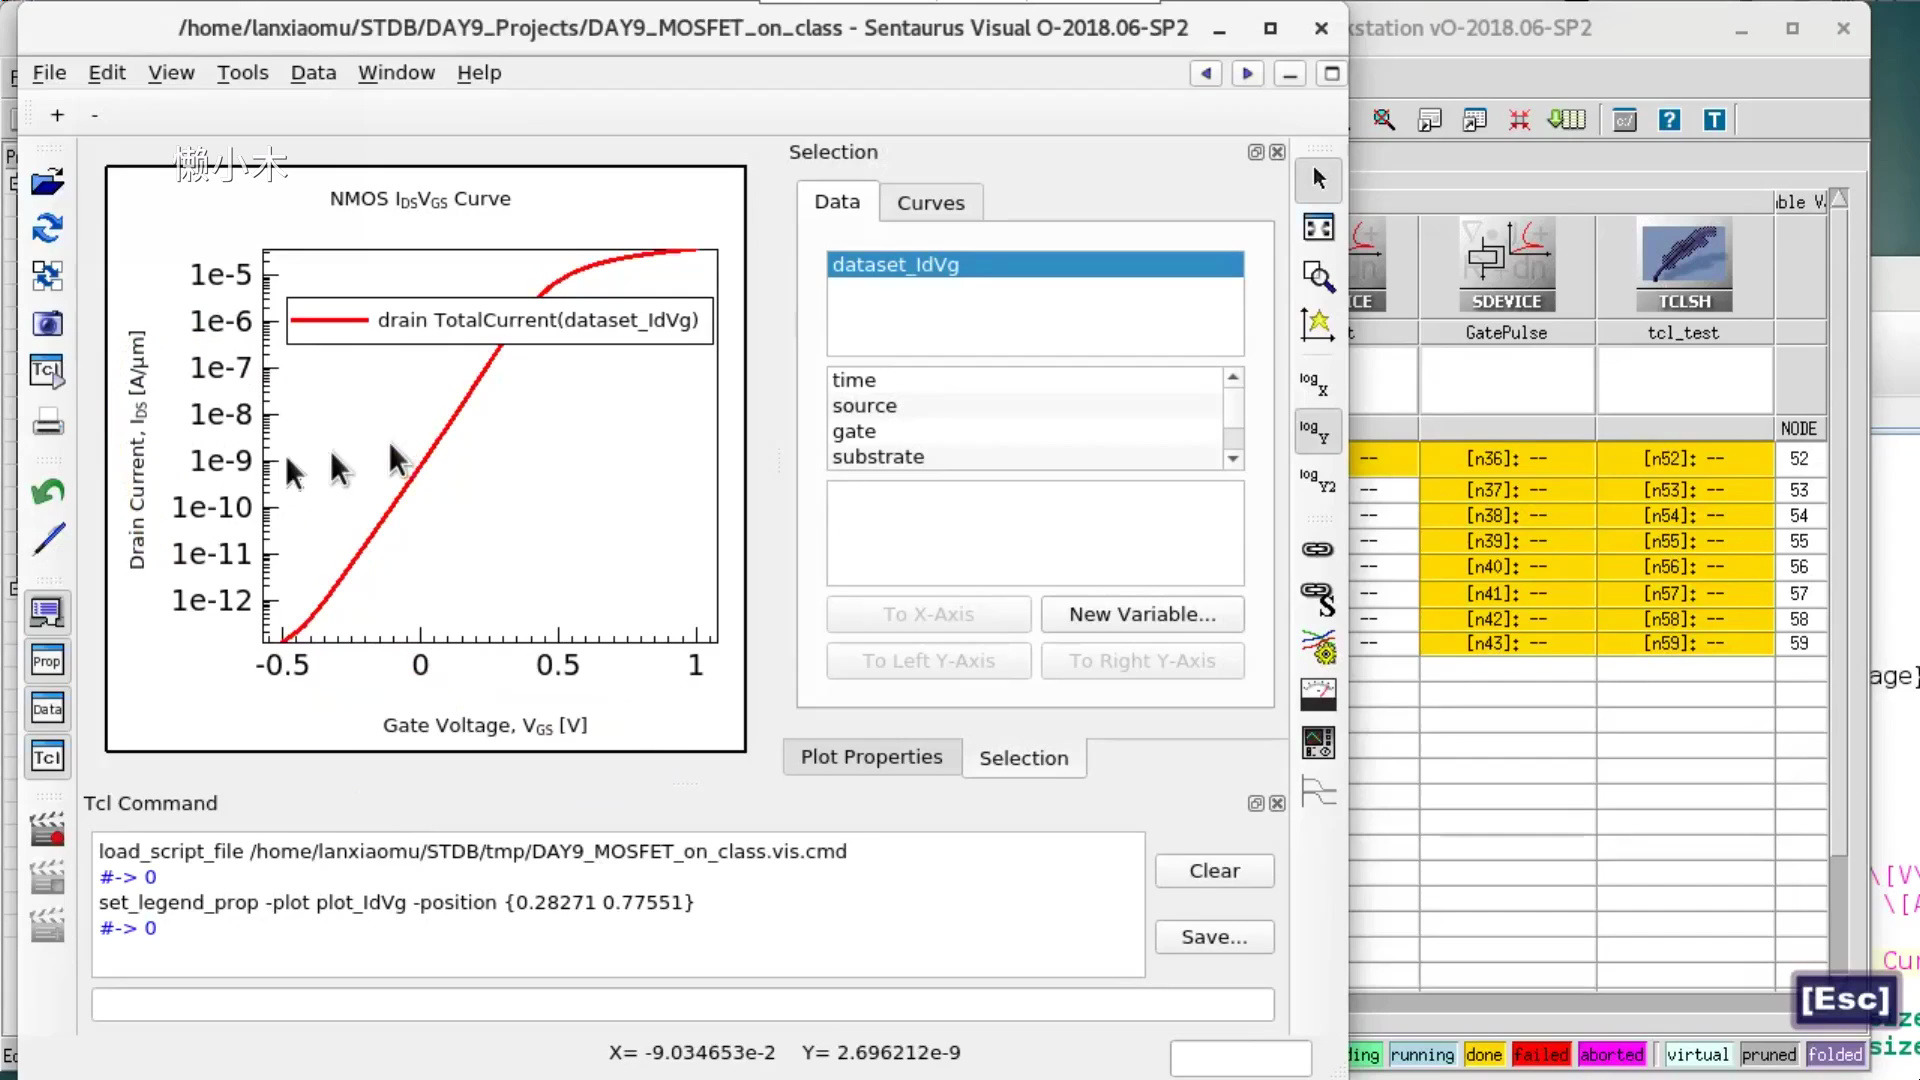Expand the gate variable entry in list
Image resolution: width=1920 pixels, height=1080 pixels.
point(853,430)
